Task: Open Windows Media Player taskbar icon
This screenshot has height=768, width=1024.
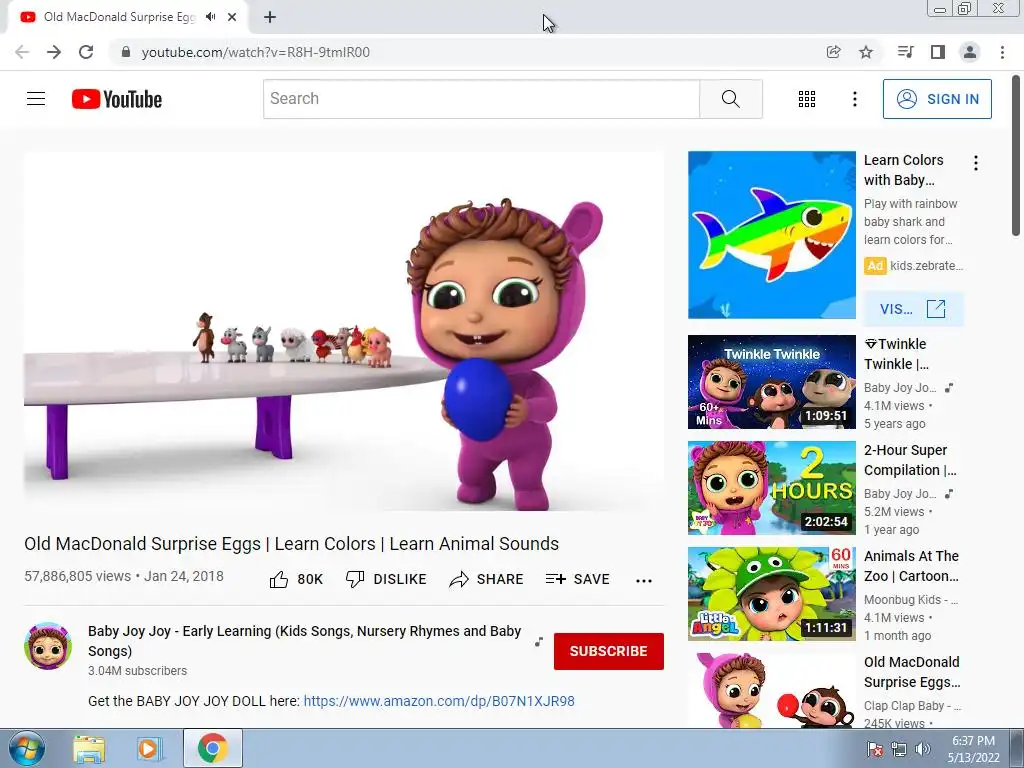Action: coord(149,749)
